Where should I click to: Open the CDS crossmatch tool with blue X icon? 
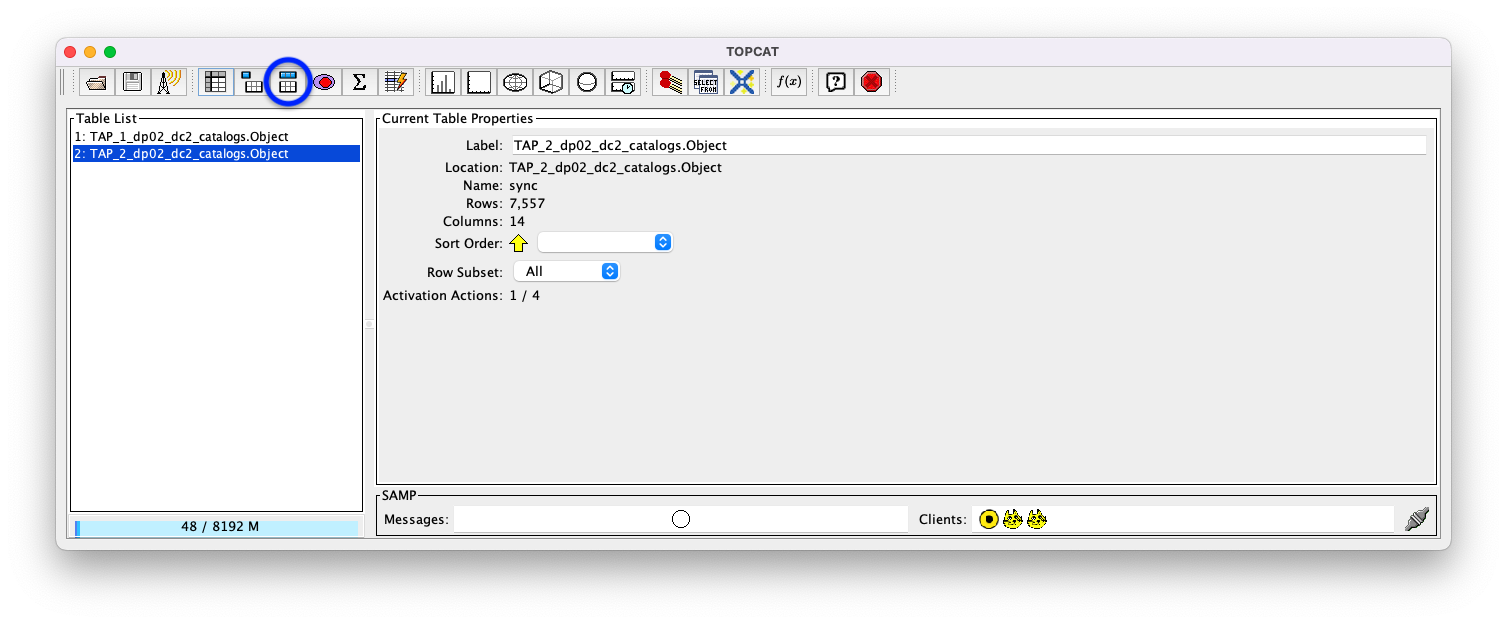pos(741,81)
